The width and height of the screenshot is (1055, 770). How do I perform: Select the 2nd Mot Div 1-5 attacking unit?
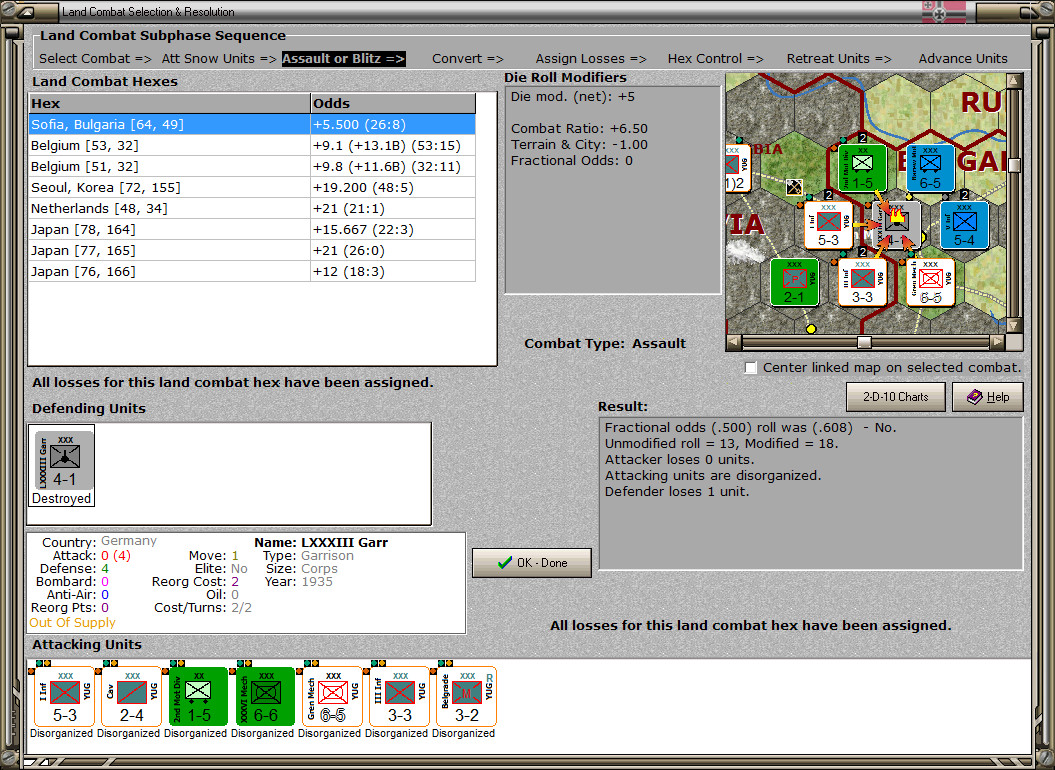[x=198, y=697]
